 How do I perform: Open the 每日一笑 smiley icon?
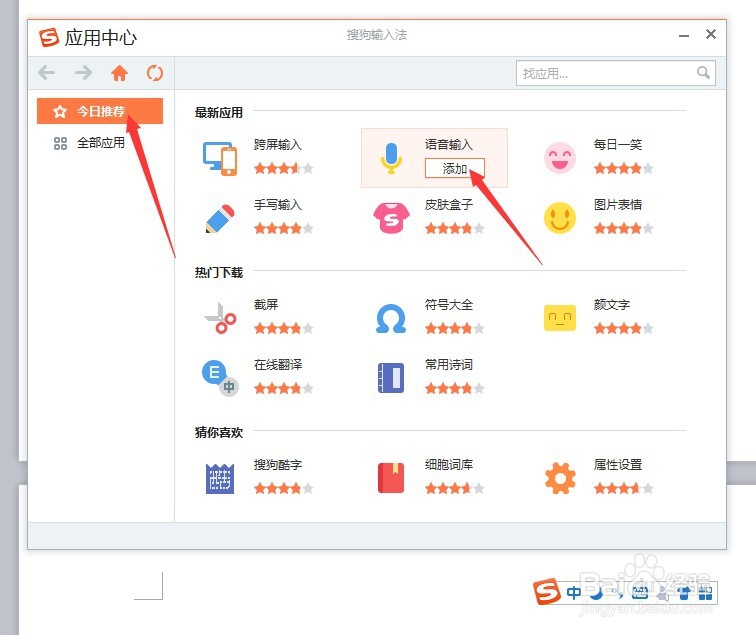click(x=560, y=158)
